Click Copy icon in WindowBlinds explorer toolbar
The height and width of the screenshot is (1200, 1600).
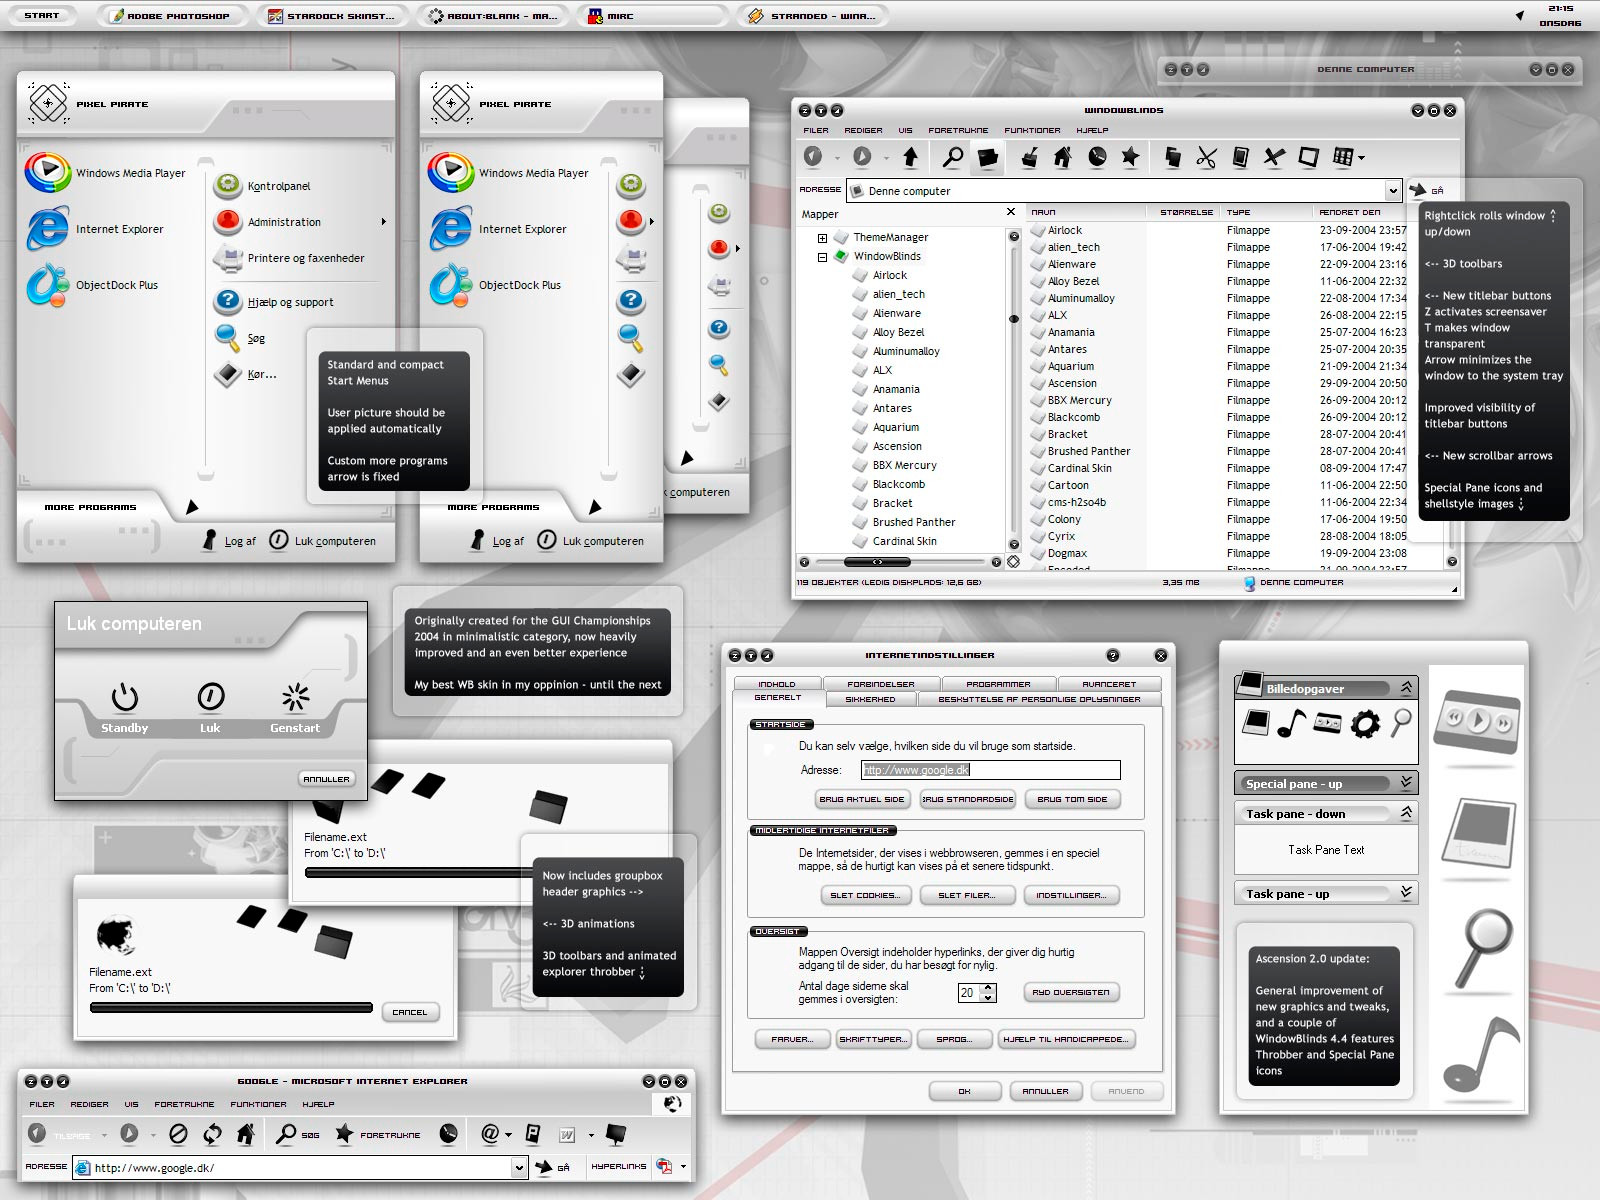coord(1173,157)
